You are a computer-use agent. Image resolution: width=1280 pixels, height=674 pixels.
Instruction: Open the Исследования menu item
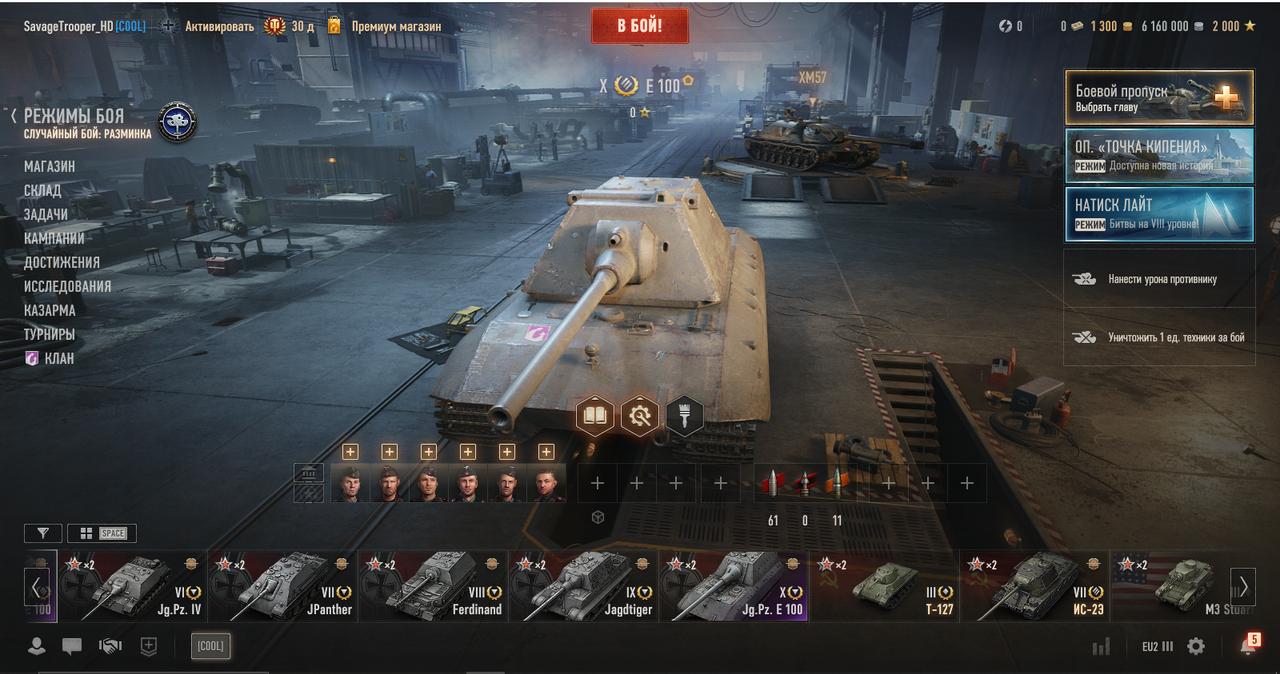[68, 286]
